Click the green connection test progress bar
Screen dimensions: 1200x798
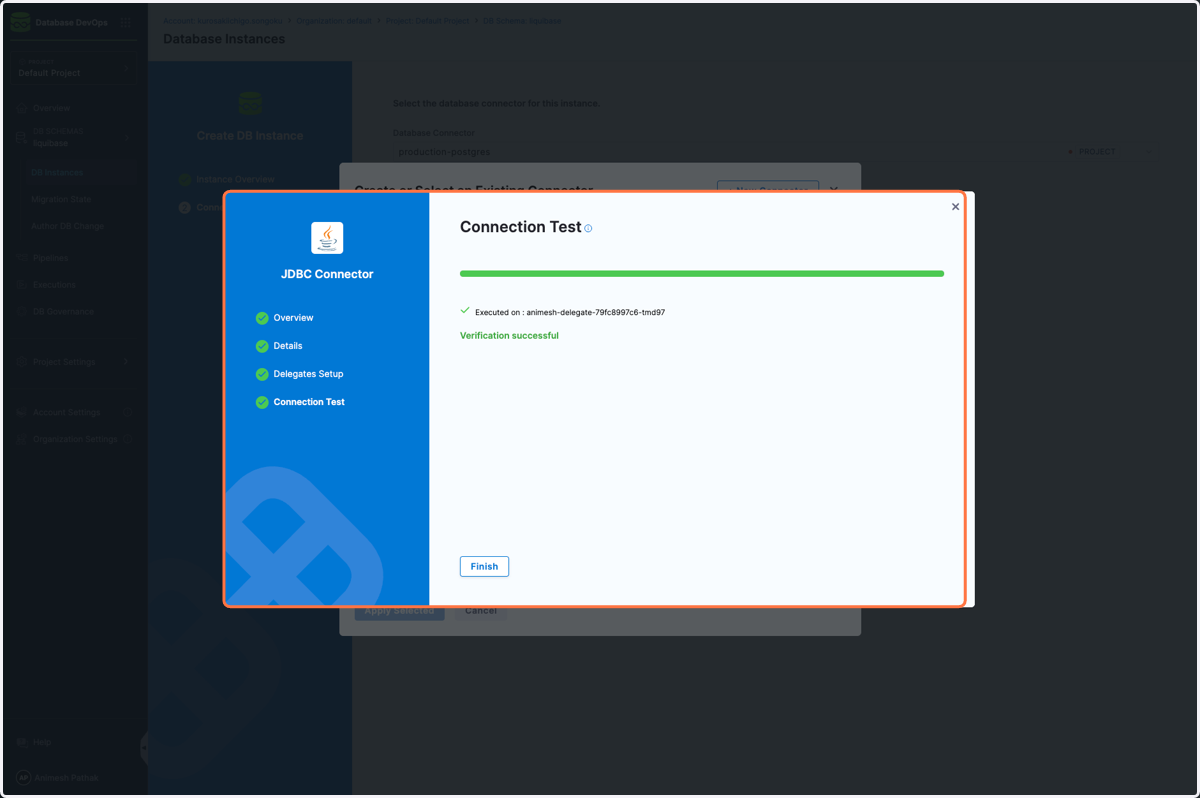(x=702, y=274)
